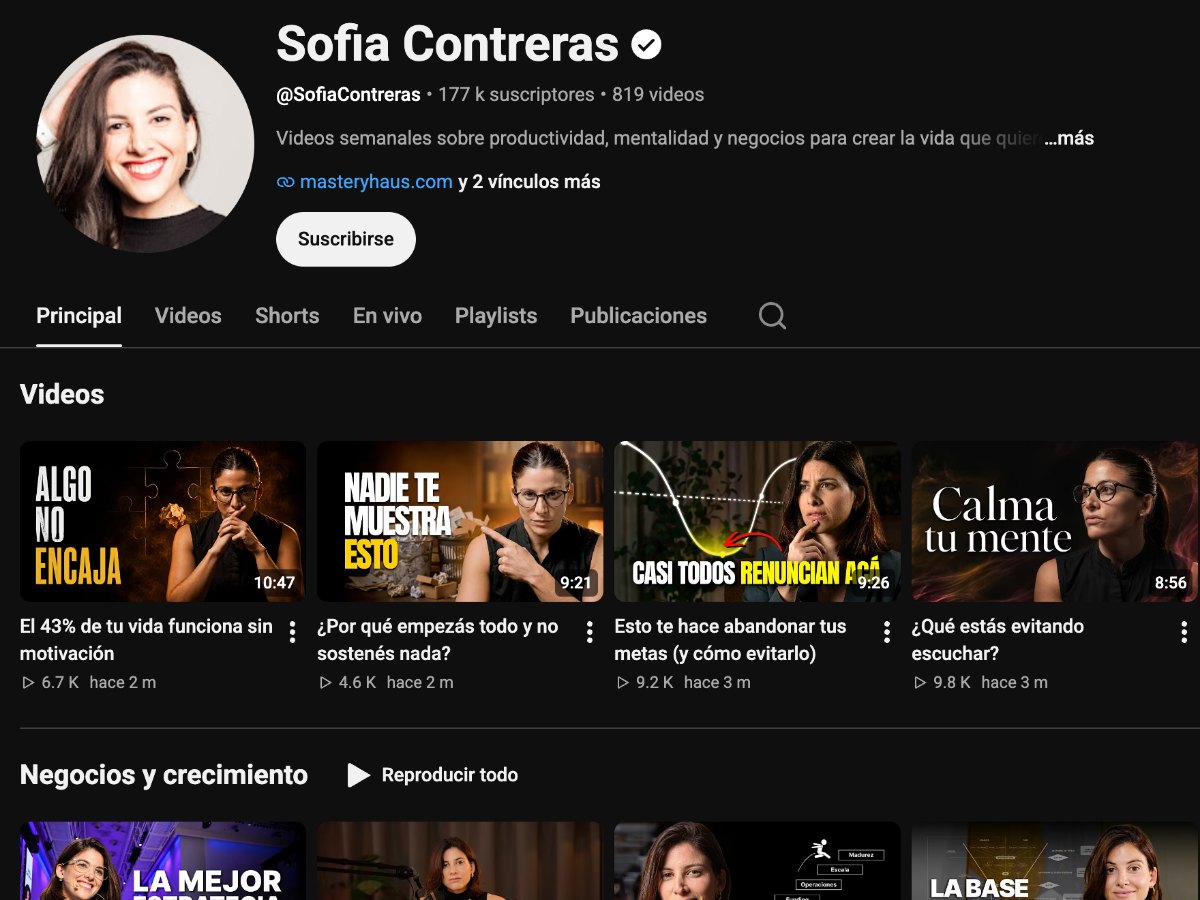
Task: Open the "La mejor" thumbnail in Negocios row
Action: point(163,861)
